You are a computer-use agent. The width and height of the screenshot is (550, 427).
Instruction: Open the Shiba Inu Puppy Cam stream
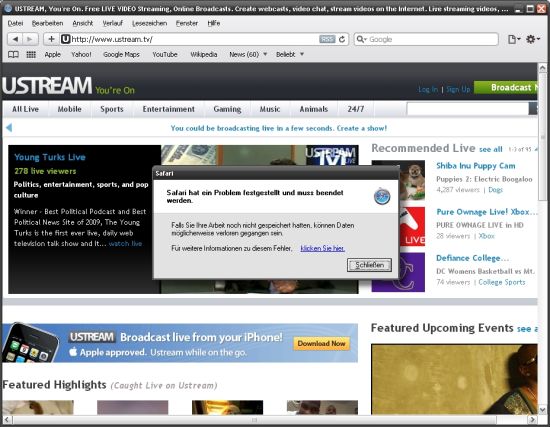(x=476, y=166)
